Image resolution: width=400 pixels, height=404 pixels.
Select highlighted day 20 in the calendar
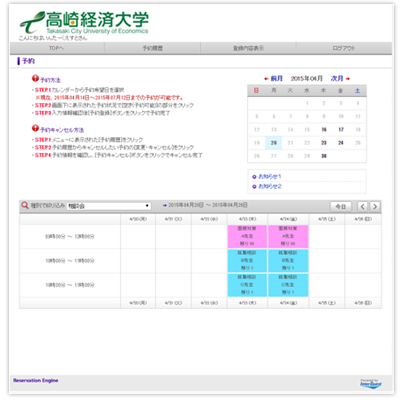click(x=274, y=143)
